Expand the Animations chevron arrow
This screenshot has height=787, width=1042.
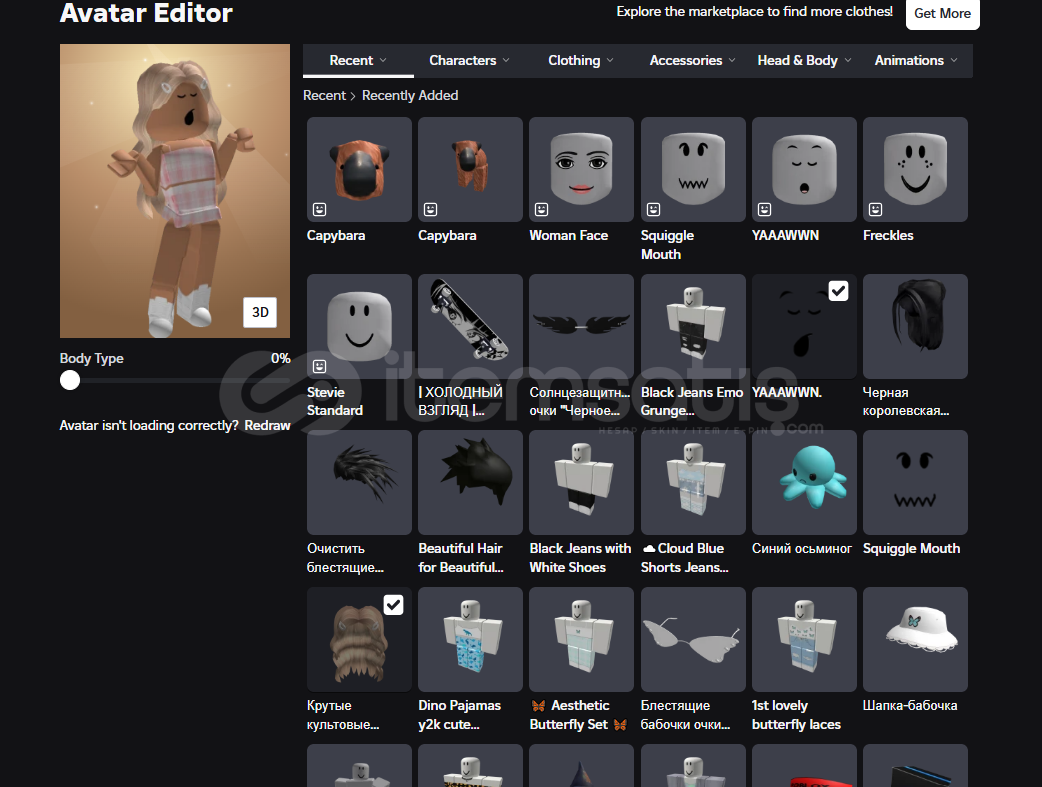click(x=954, y=60)
